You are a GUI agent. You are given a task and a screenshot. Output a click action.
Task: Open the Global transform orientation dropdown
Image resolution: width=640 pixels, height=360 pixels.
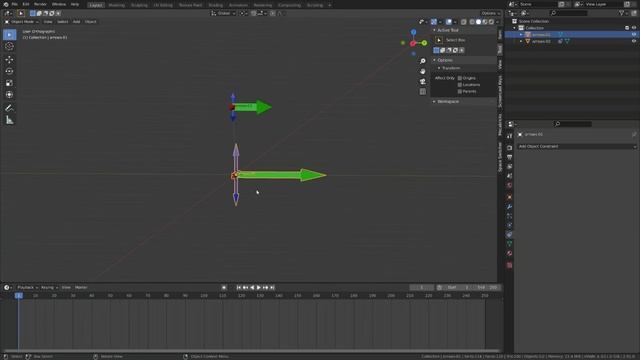point(223,13)
